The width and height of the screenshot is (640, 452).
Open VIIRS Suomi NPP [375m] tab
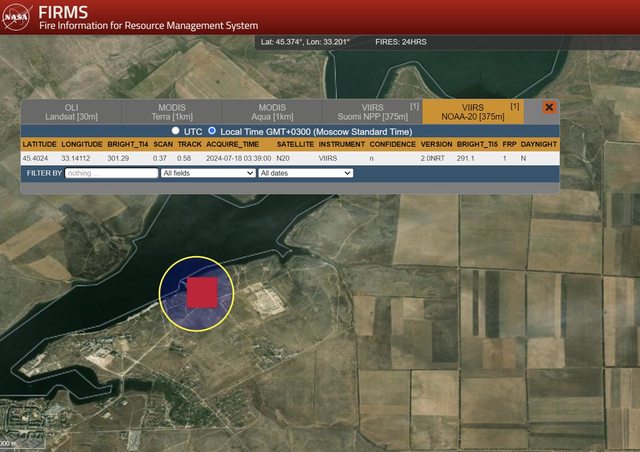pos(372,112)
